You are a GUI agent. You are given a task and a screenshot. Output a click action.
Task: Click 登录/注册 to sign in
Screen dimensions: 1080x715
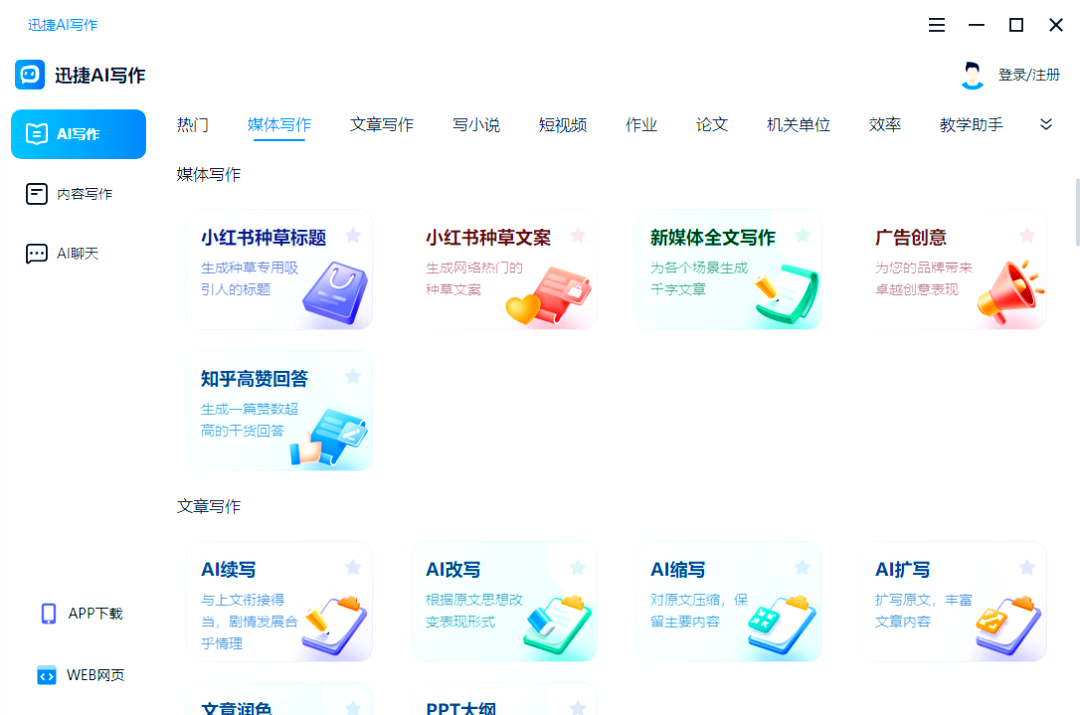coord(1028,74)
